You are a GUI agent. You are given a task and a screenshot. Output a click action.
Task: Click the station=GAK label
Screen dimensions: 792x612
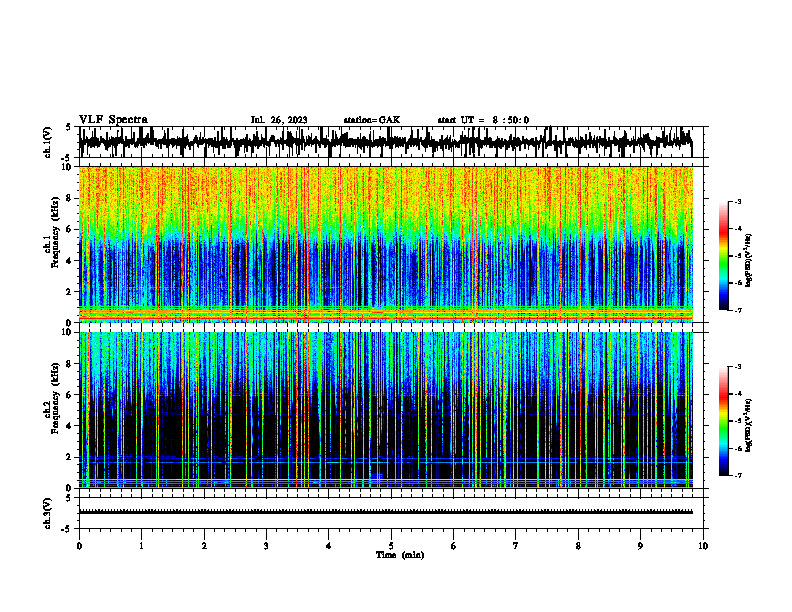tap(372, 120)
